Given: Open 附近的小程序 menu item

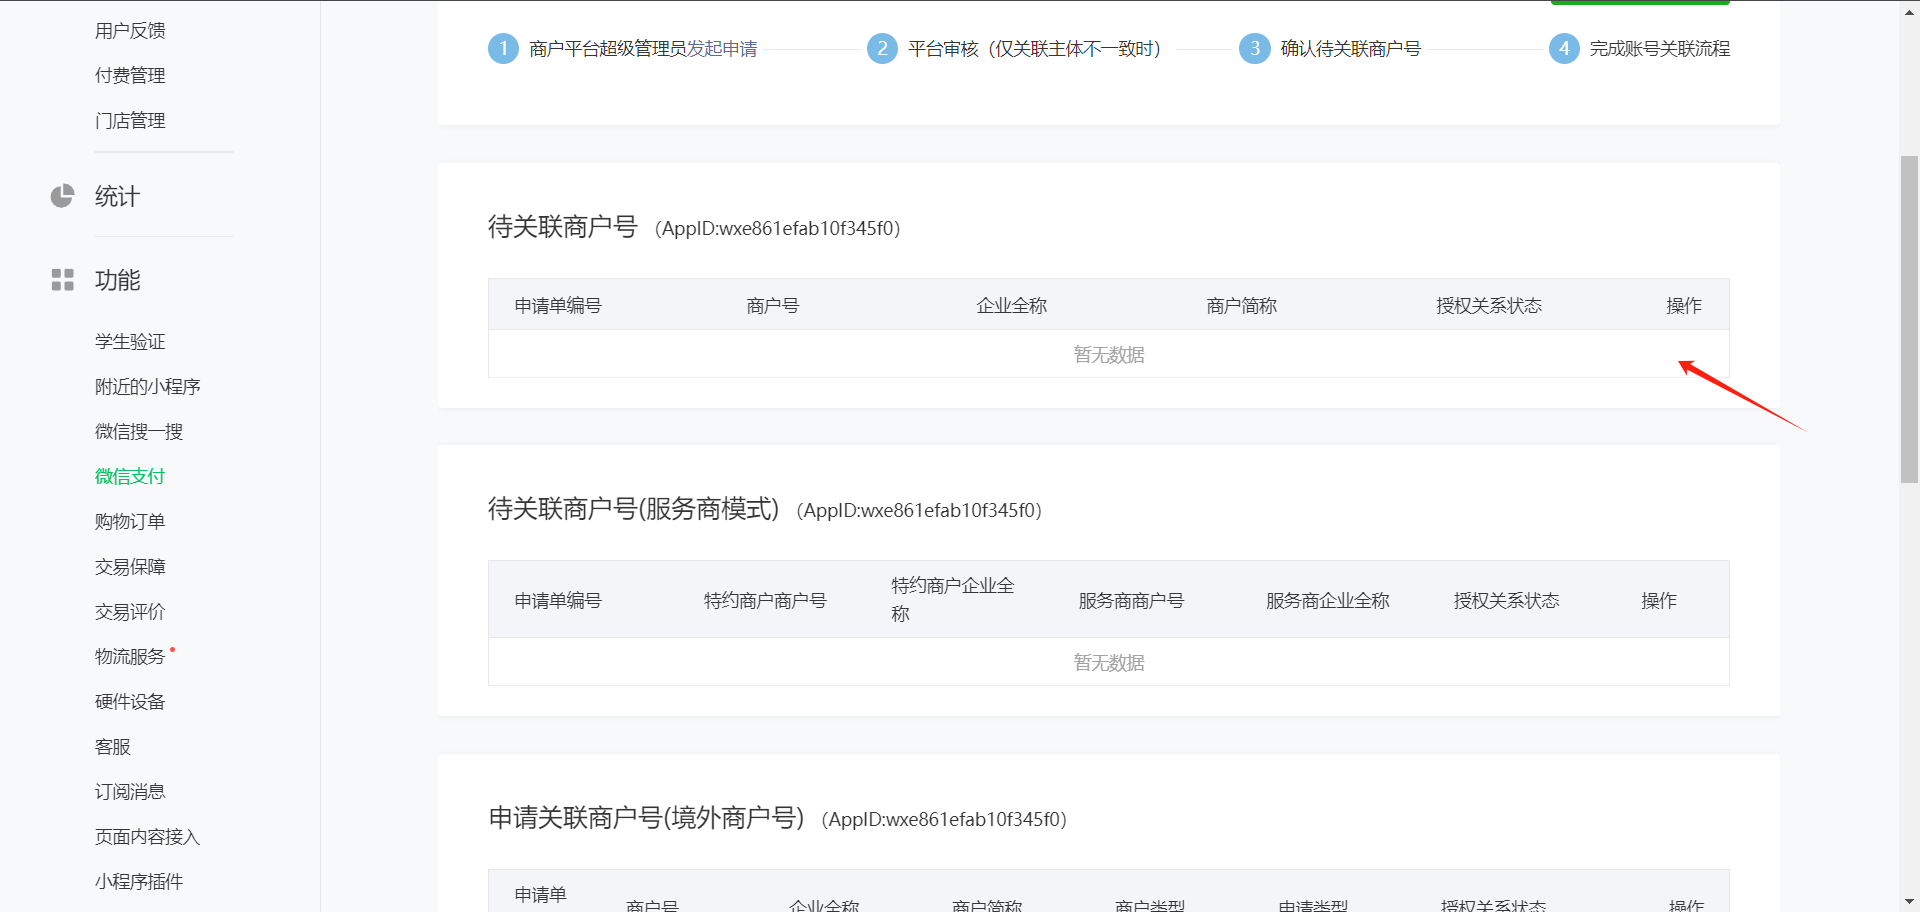Looking at the screenshot, I should click(x=147, y=387).
